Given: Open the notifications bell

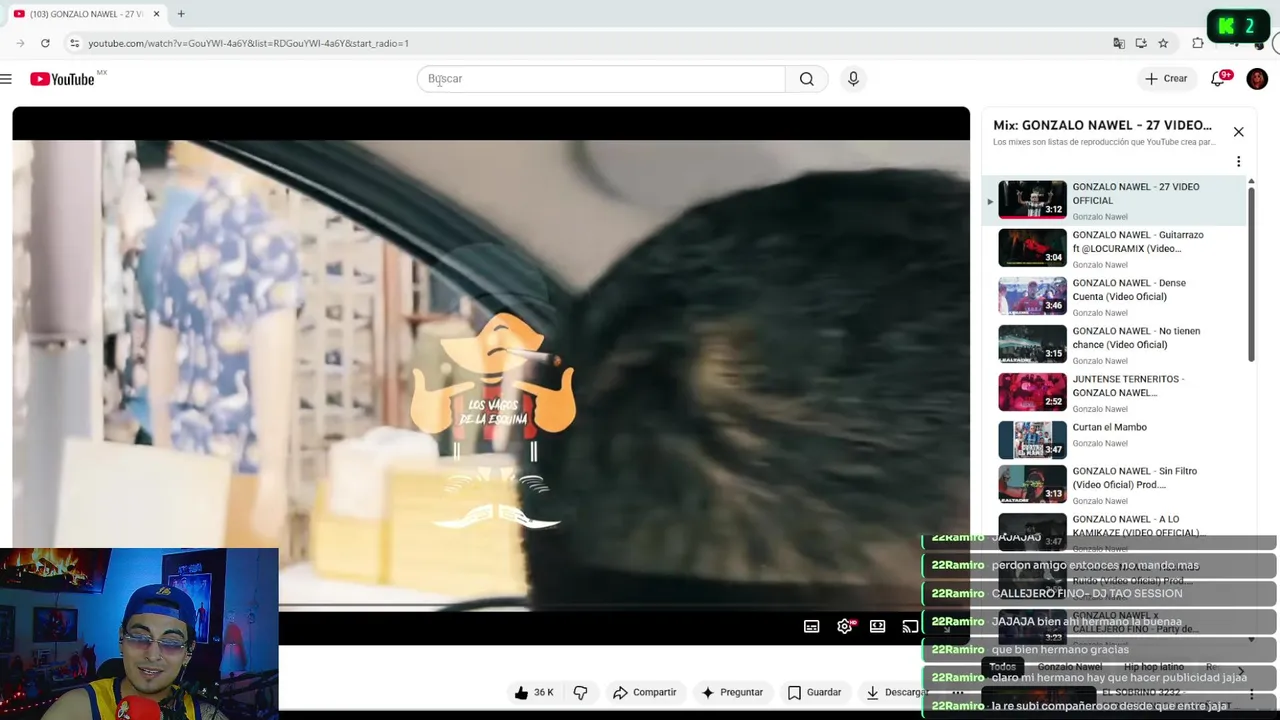Looking at the screenshot, I should 1218,79.
